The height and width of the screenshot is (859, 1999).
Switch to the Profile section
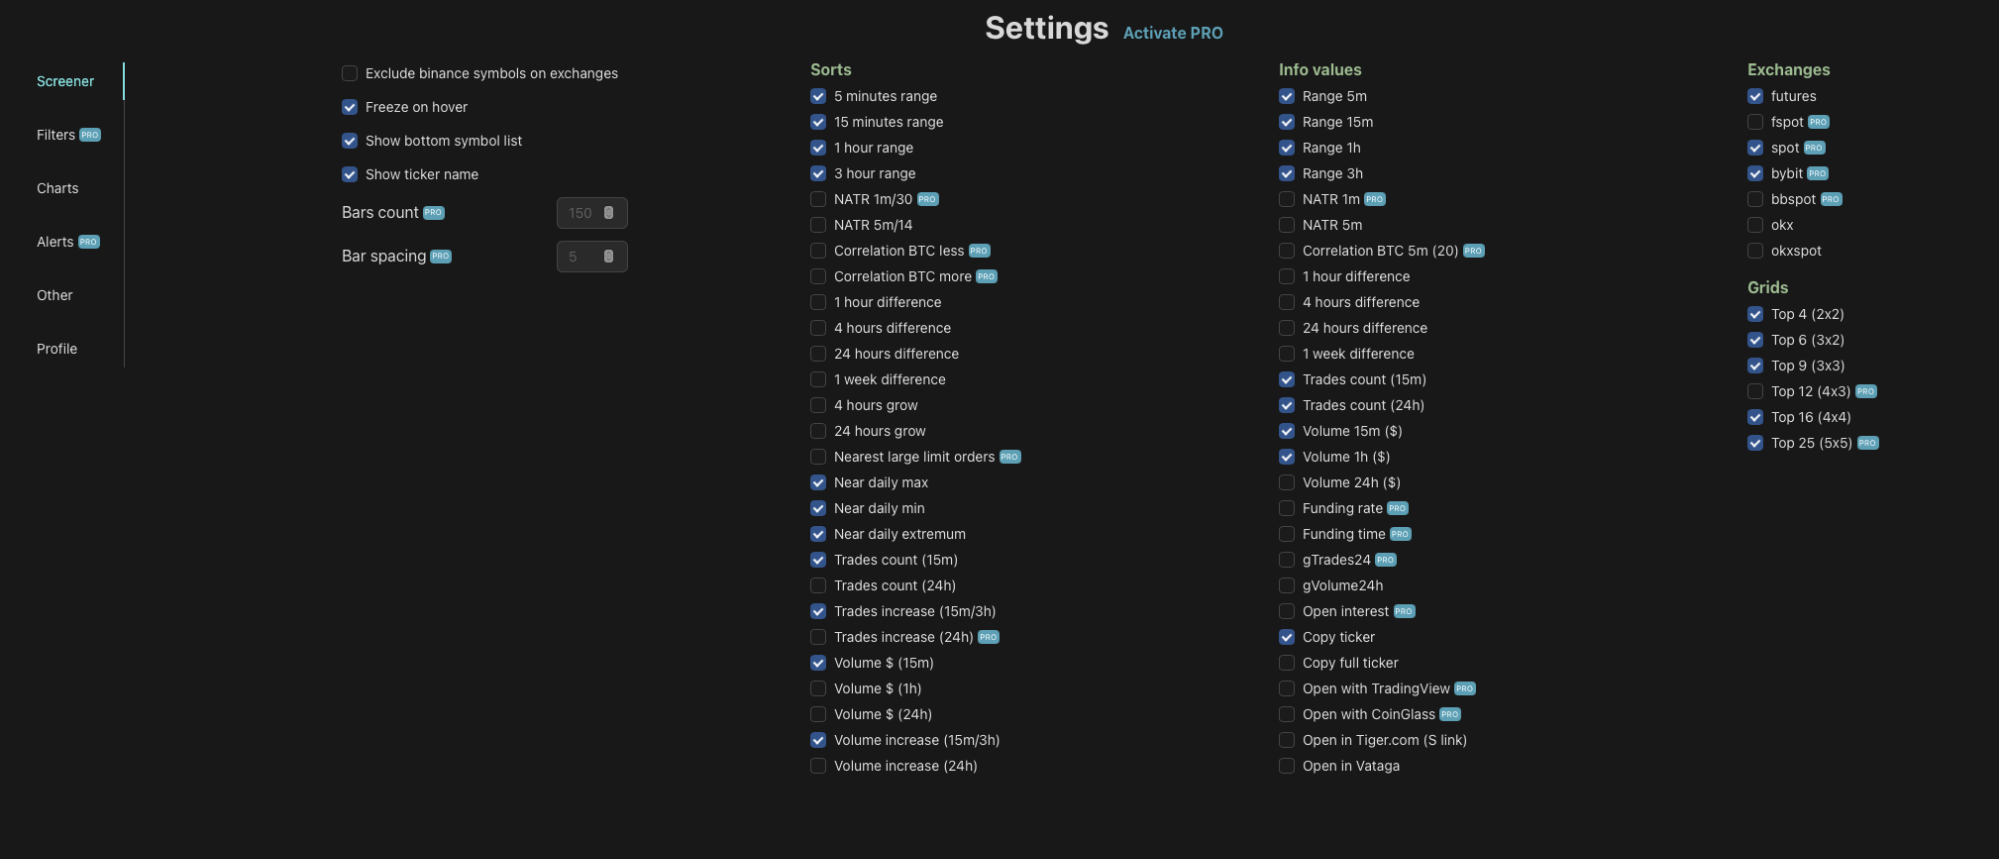coord(57,349)
